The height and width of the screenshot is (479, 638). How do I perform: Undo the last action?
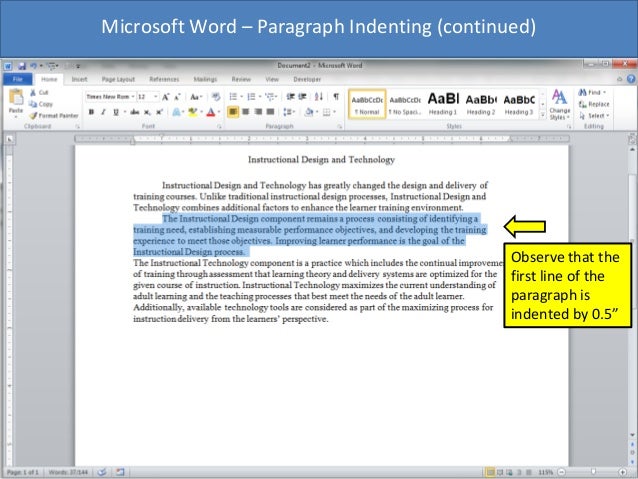tap(33, 66)
